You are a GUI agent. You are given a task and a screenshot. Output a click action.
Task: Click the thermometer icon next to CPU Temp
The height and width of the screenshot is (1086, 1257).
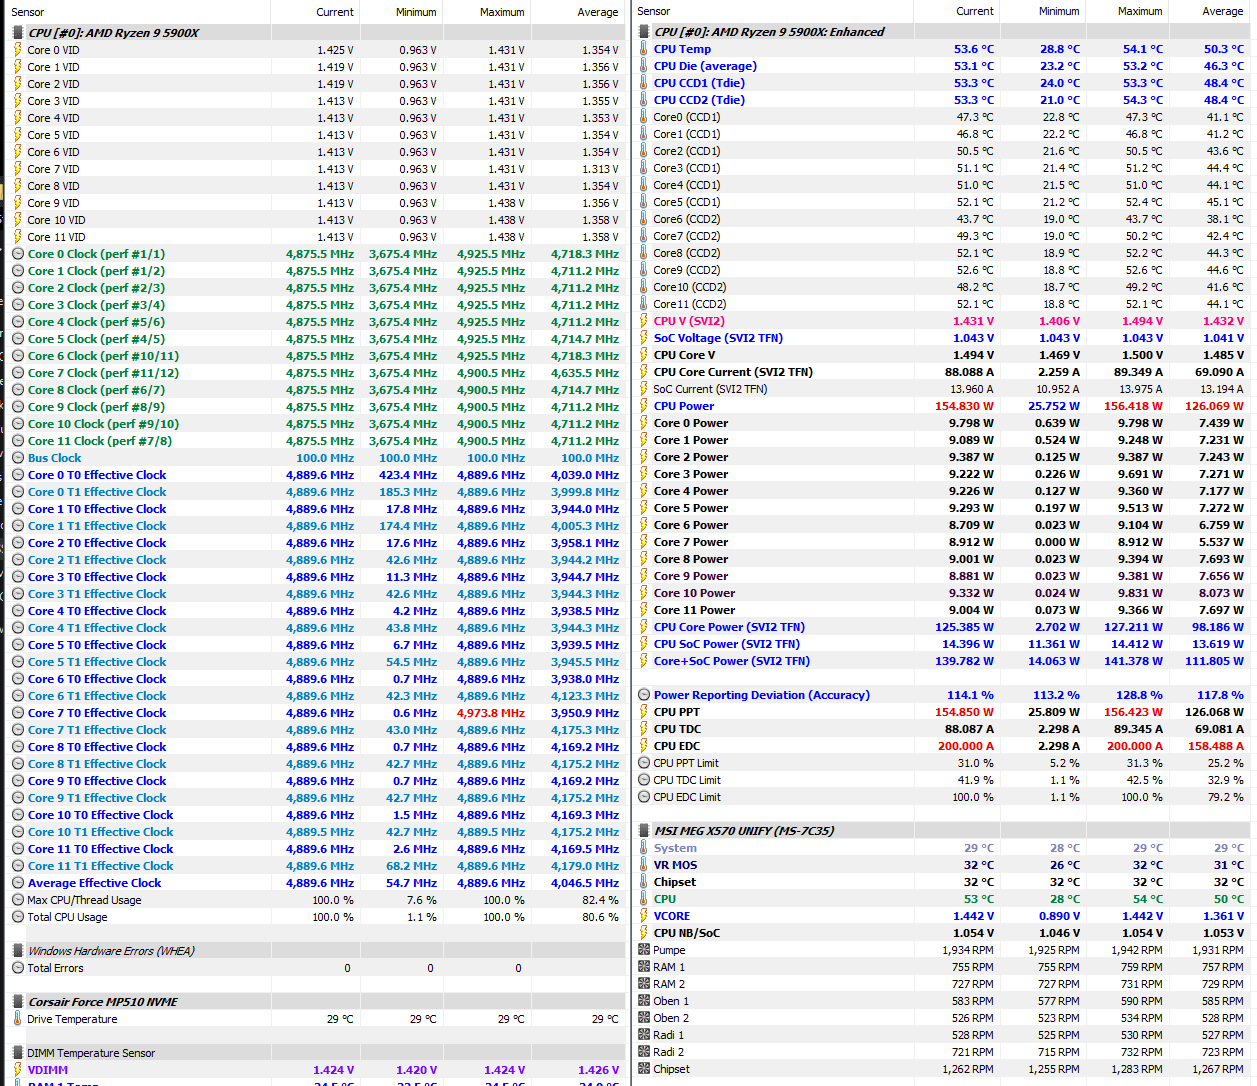(x=643, y=49)
